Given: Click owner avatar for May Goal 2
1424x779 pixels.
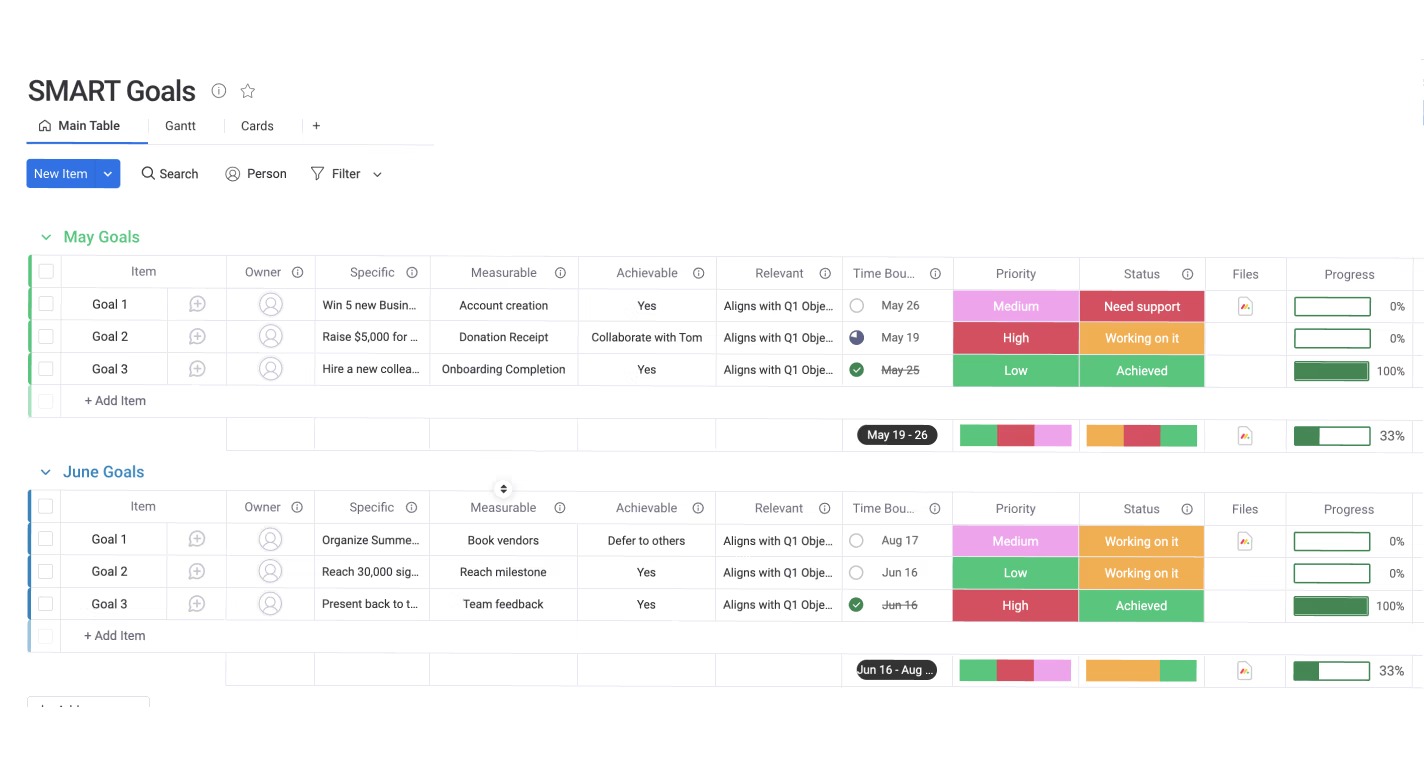Looking at the screenshot, I should point(270,337).
